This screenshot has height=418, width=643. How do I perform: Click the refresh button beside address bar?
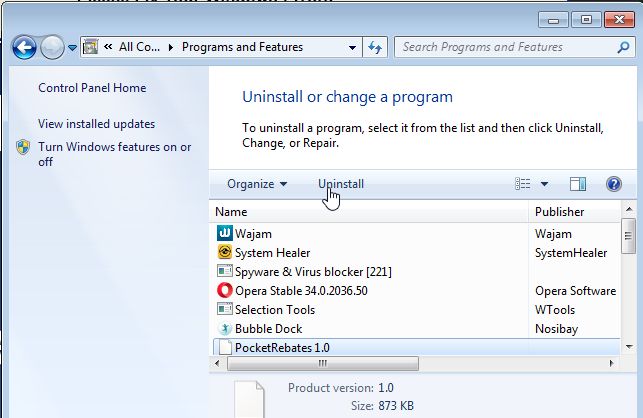click(x=376, y=47)
